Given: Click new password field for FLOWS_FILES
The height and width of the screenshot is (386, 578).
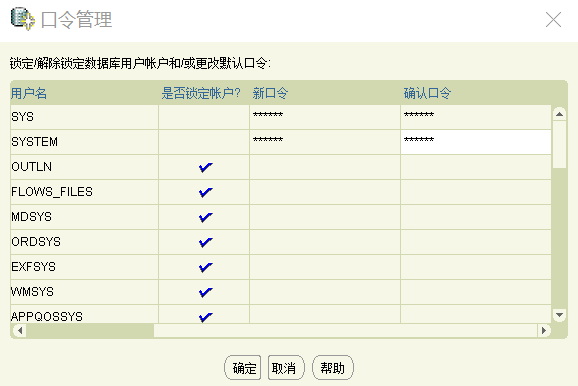Looking at the screenshot, I should click(x=325, y=192).
